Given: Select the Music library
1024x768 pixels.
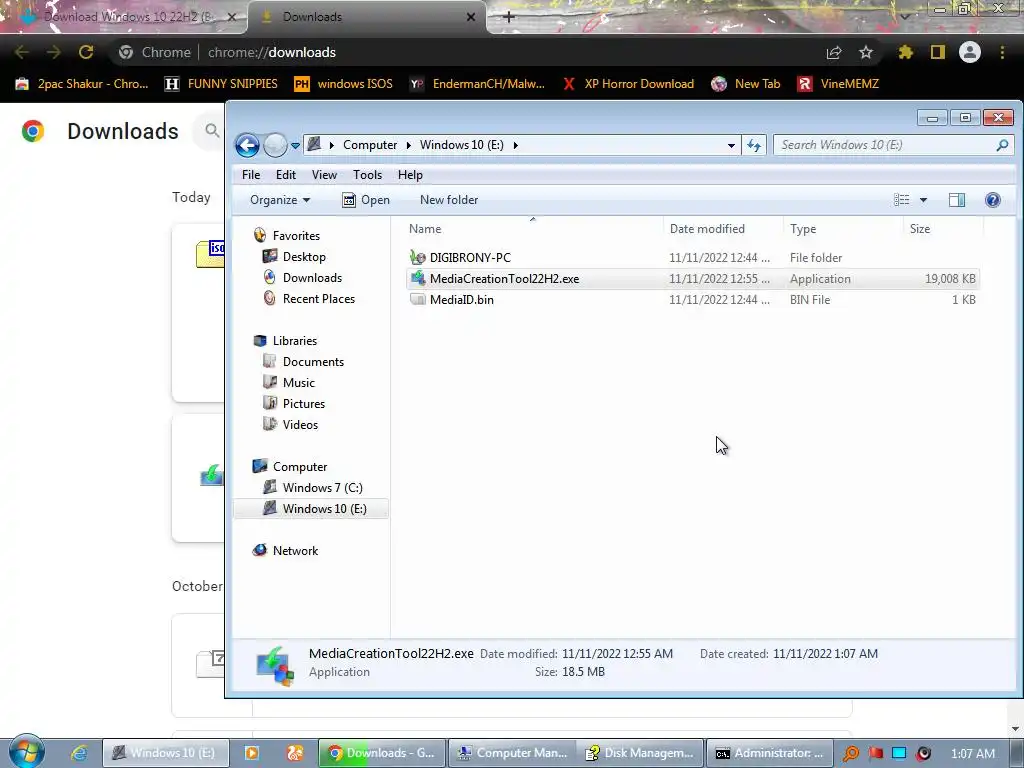Looking at the screenshot, I should (x=298, y=383).
